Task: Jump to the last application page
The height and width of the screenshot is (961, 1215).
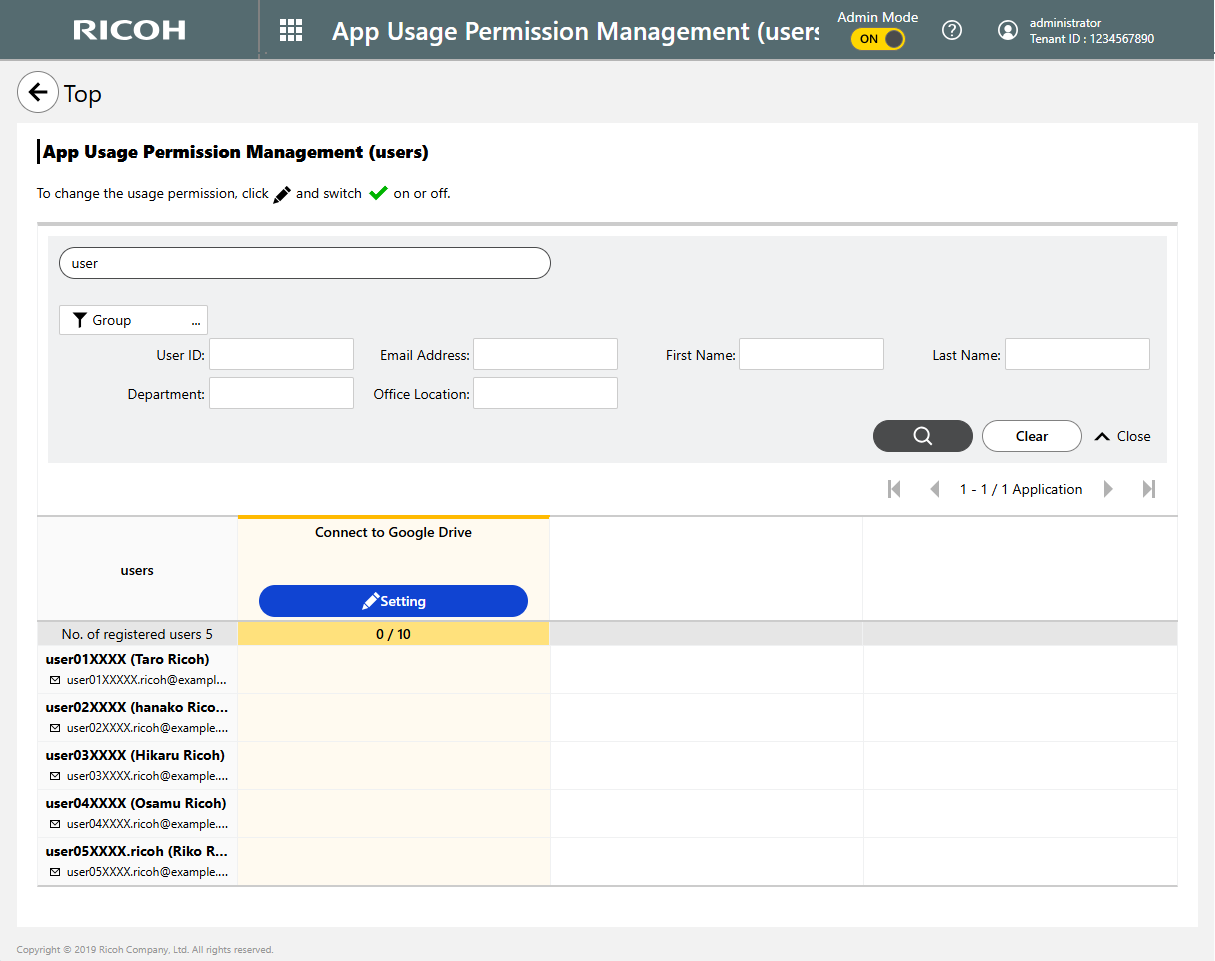Action: [1149, 489]
